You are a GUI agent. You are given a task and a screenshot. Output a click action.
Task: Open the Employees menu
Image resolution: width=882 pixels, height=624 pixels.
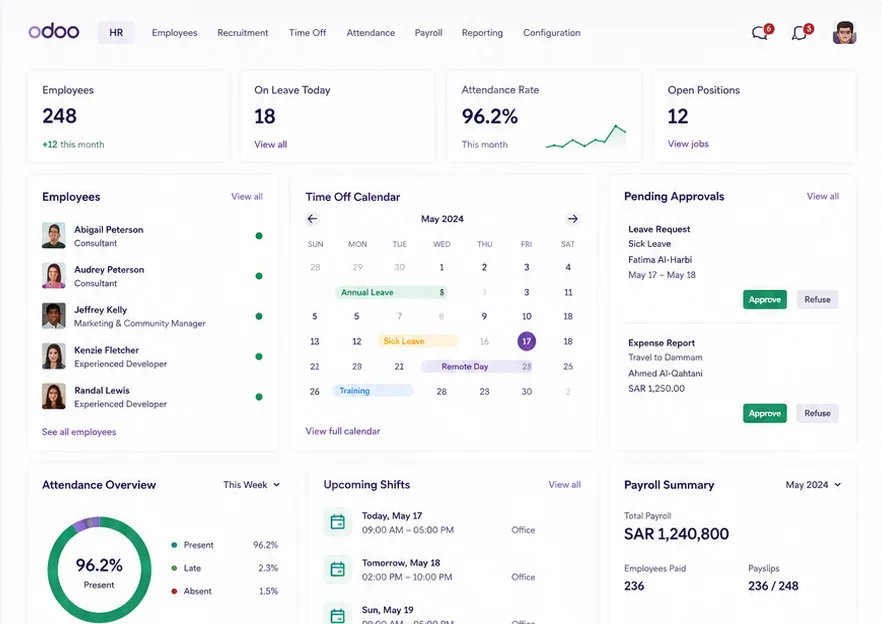[x=174, y=33]
